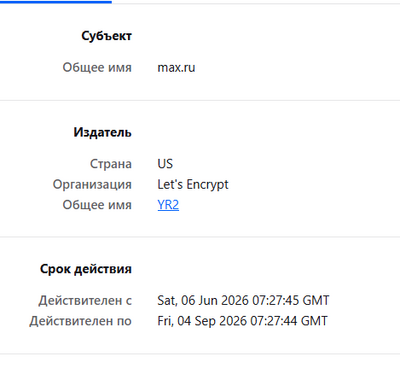Select the valid-from date Sat, 06 Jun 2026
The image size is (400, 374).
[x=243, y=300]
